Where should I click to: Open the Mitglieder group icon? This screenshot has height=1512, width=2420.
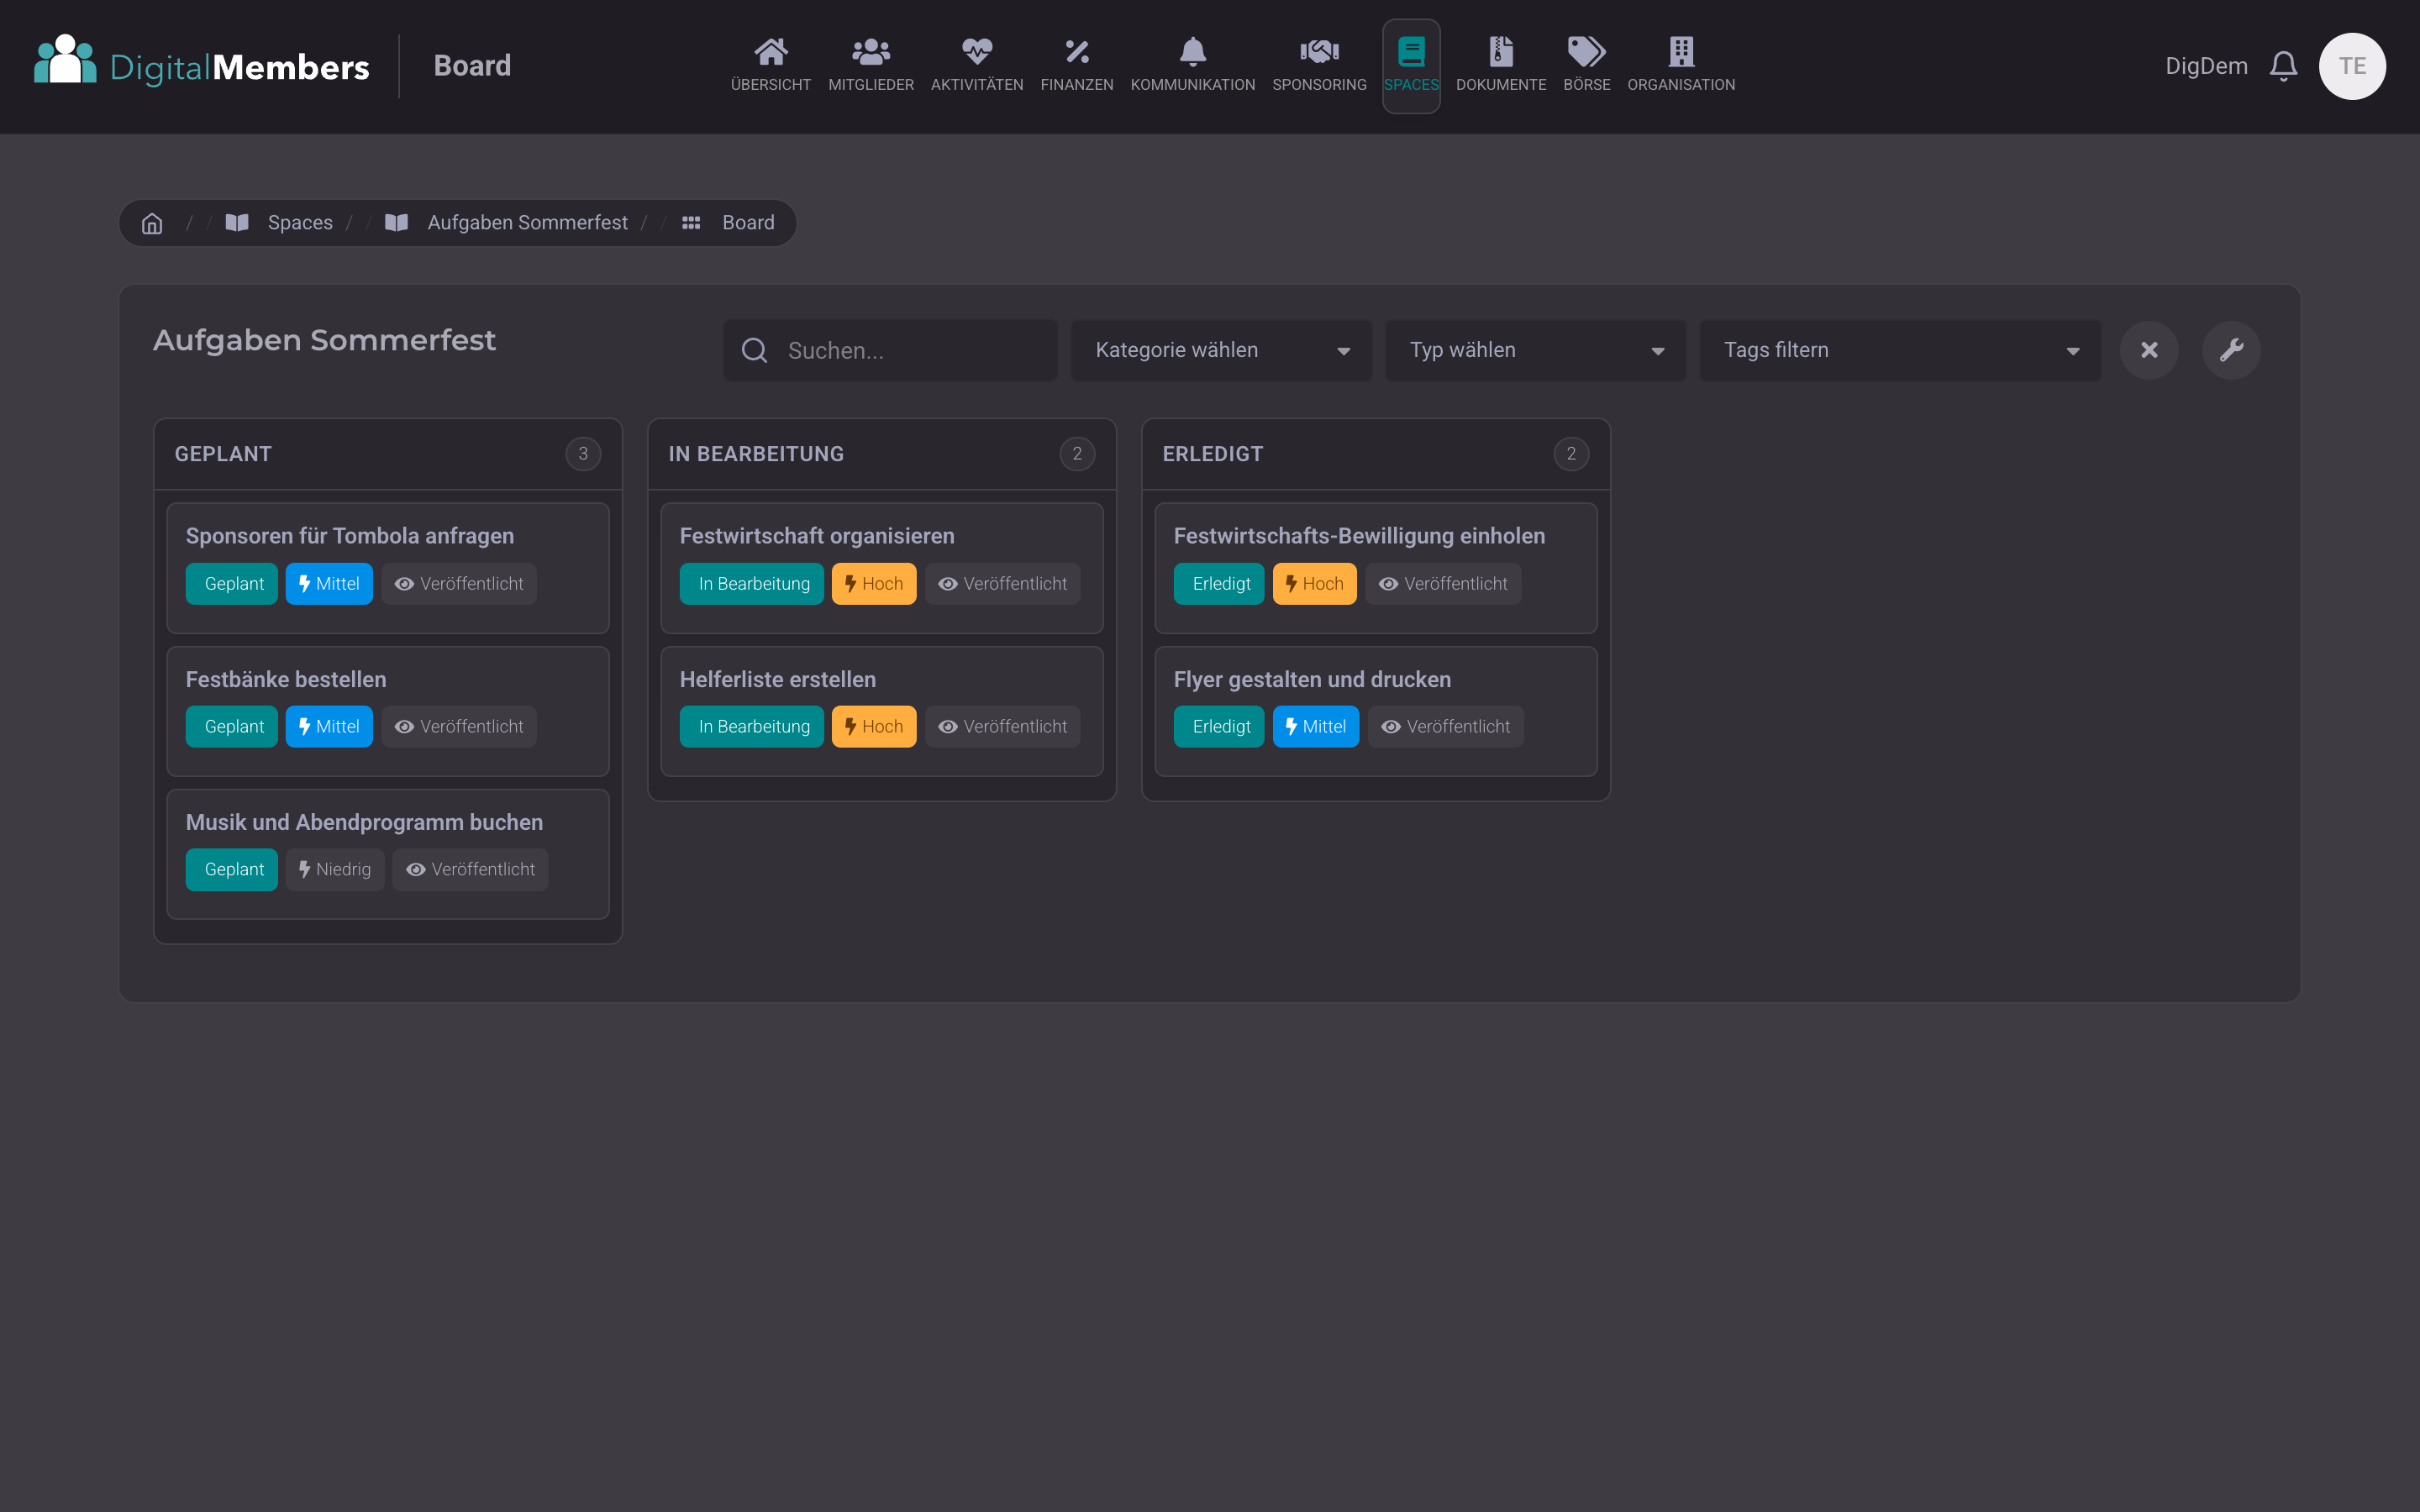click(870, 51)
